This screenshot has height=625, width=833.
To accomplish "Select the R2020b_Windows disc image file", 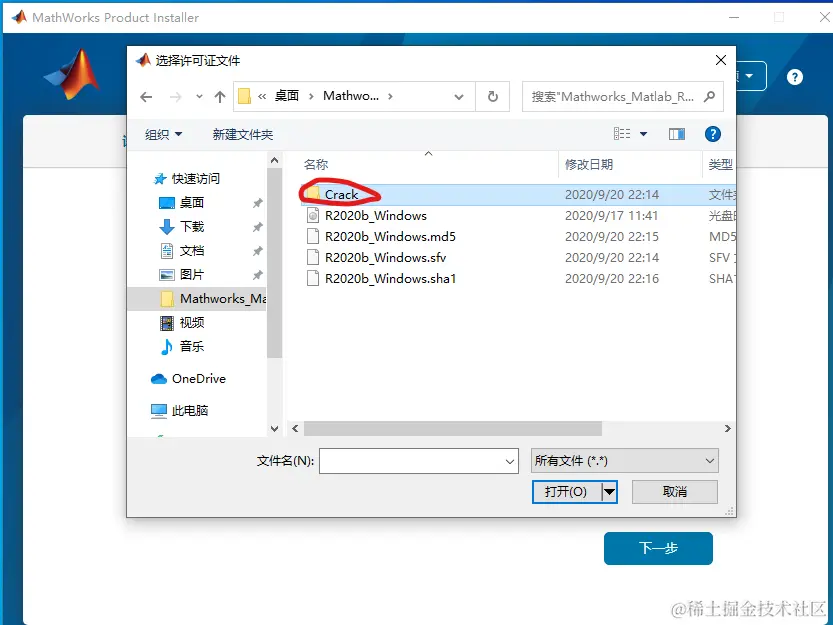I will click(376, 215).
